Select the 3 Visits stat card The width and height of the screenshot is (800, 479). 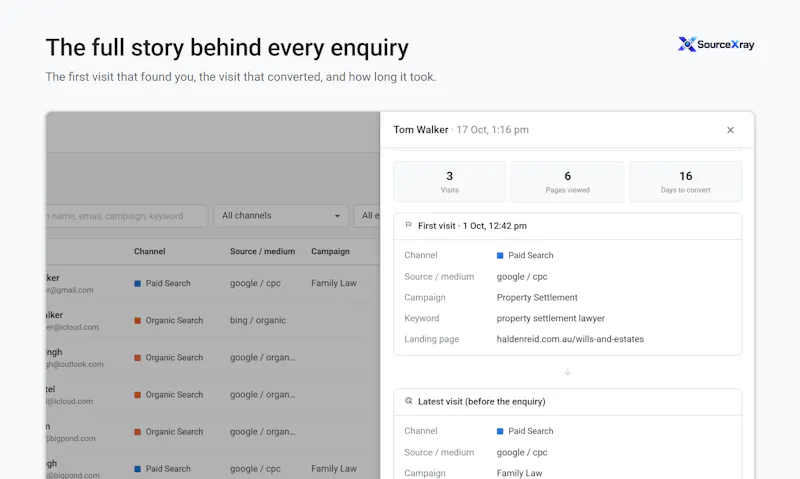449,182
